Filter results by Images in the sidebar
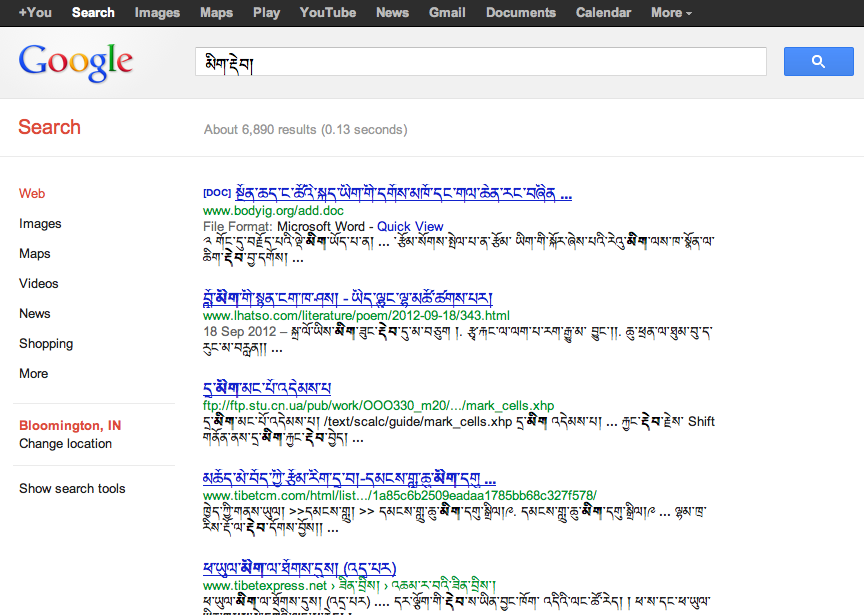Image resolution: width=864 pixels, height=615 pixels. click(x=40, y=224)
